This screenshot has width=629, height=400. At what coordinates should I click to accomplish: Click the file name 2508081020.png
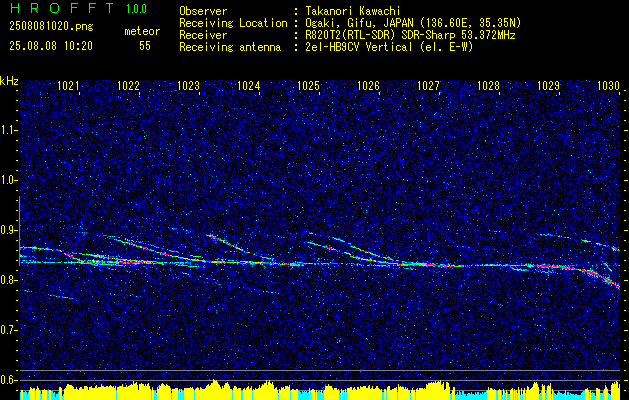(51, 27)
